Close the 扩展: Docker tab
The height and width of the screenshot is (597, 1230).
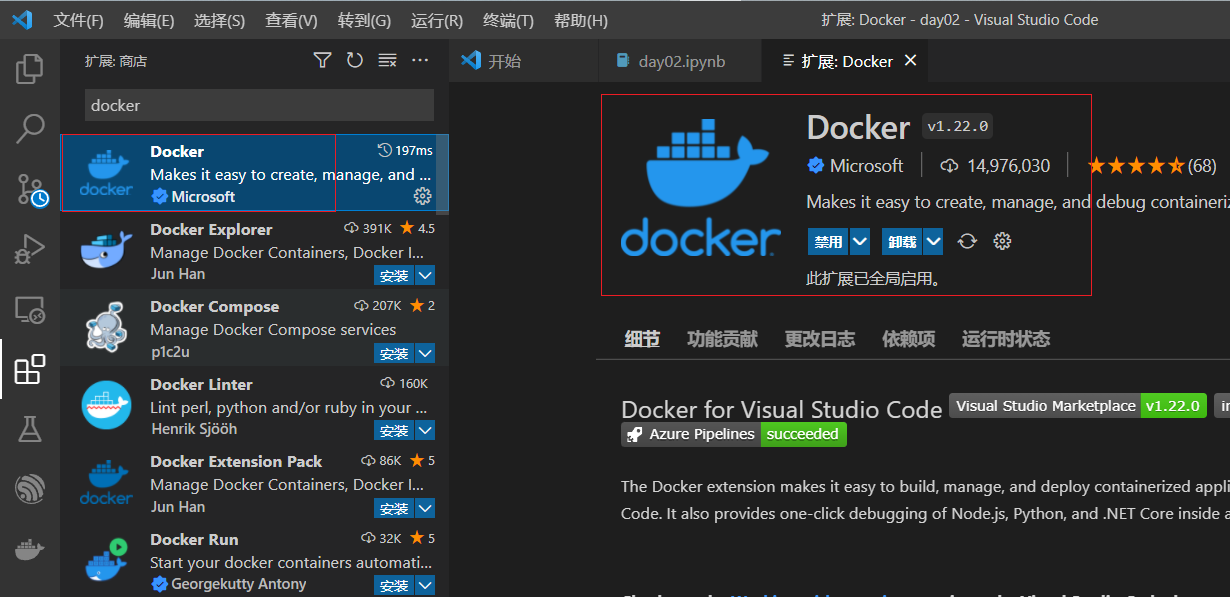pos(910,61)
